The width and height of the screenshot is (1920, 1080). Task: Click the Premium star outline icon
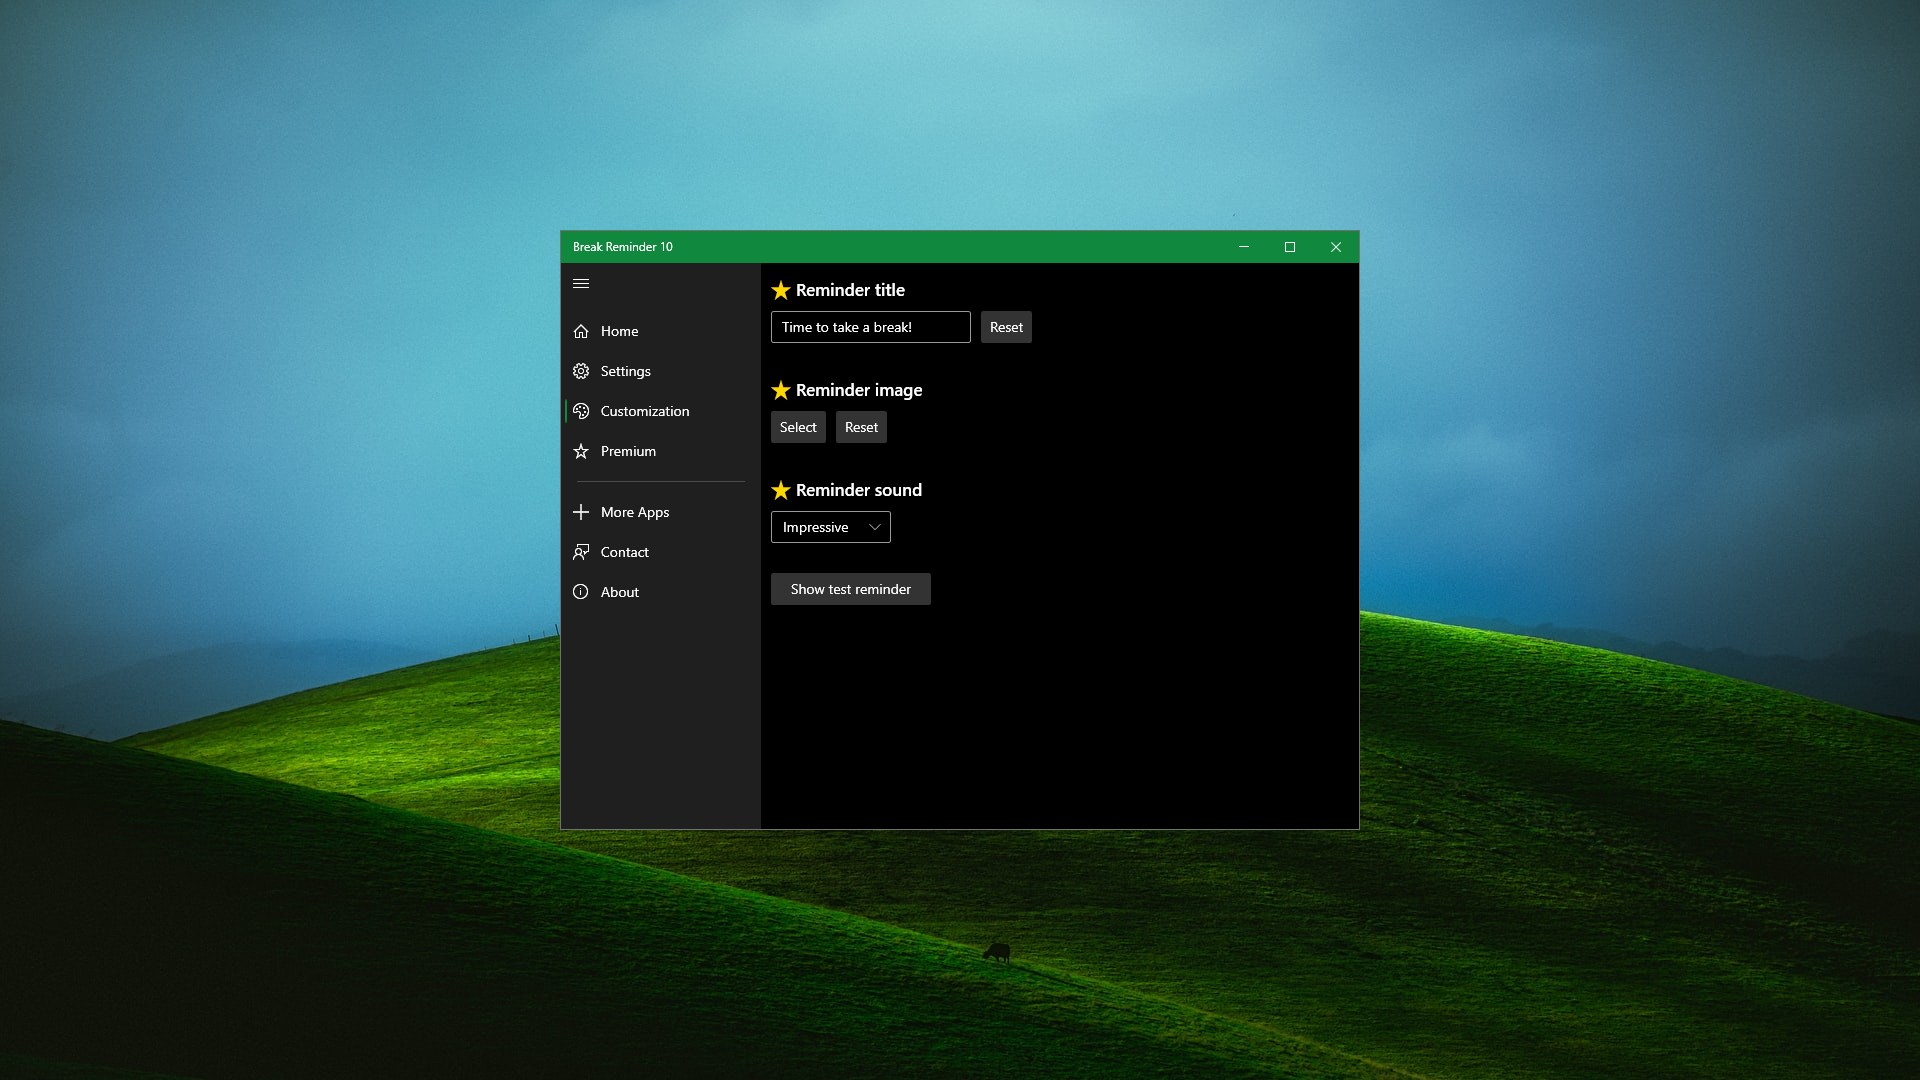pyautogui.click(x=581, y=451)
